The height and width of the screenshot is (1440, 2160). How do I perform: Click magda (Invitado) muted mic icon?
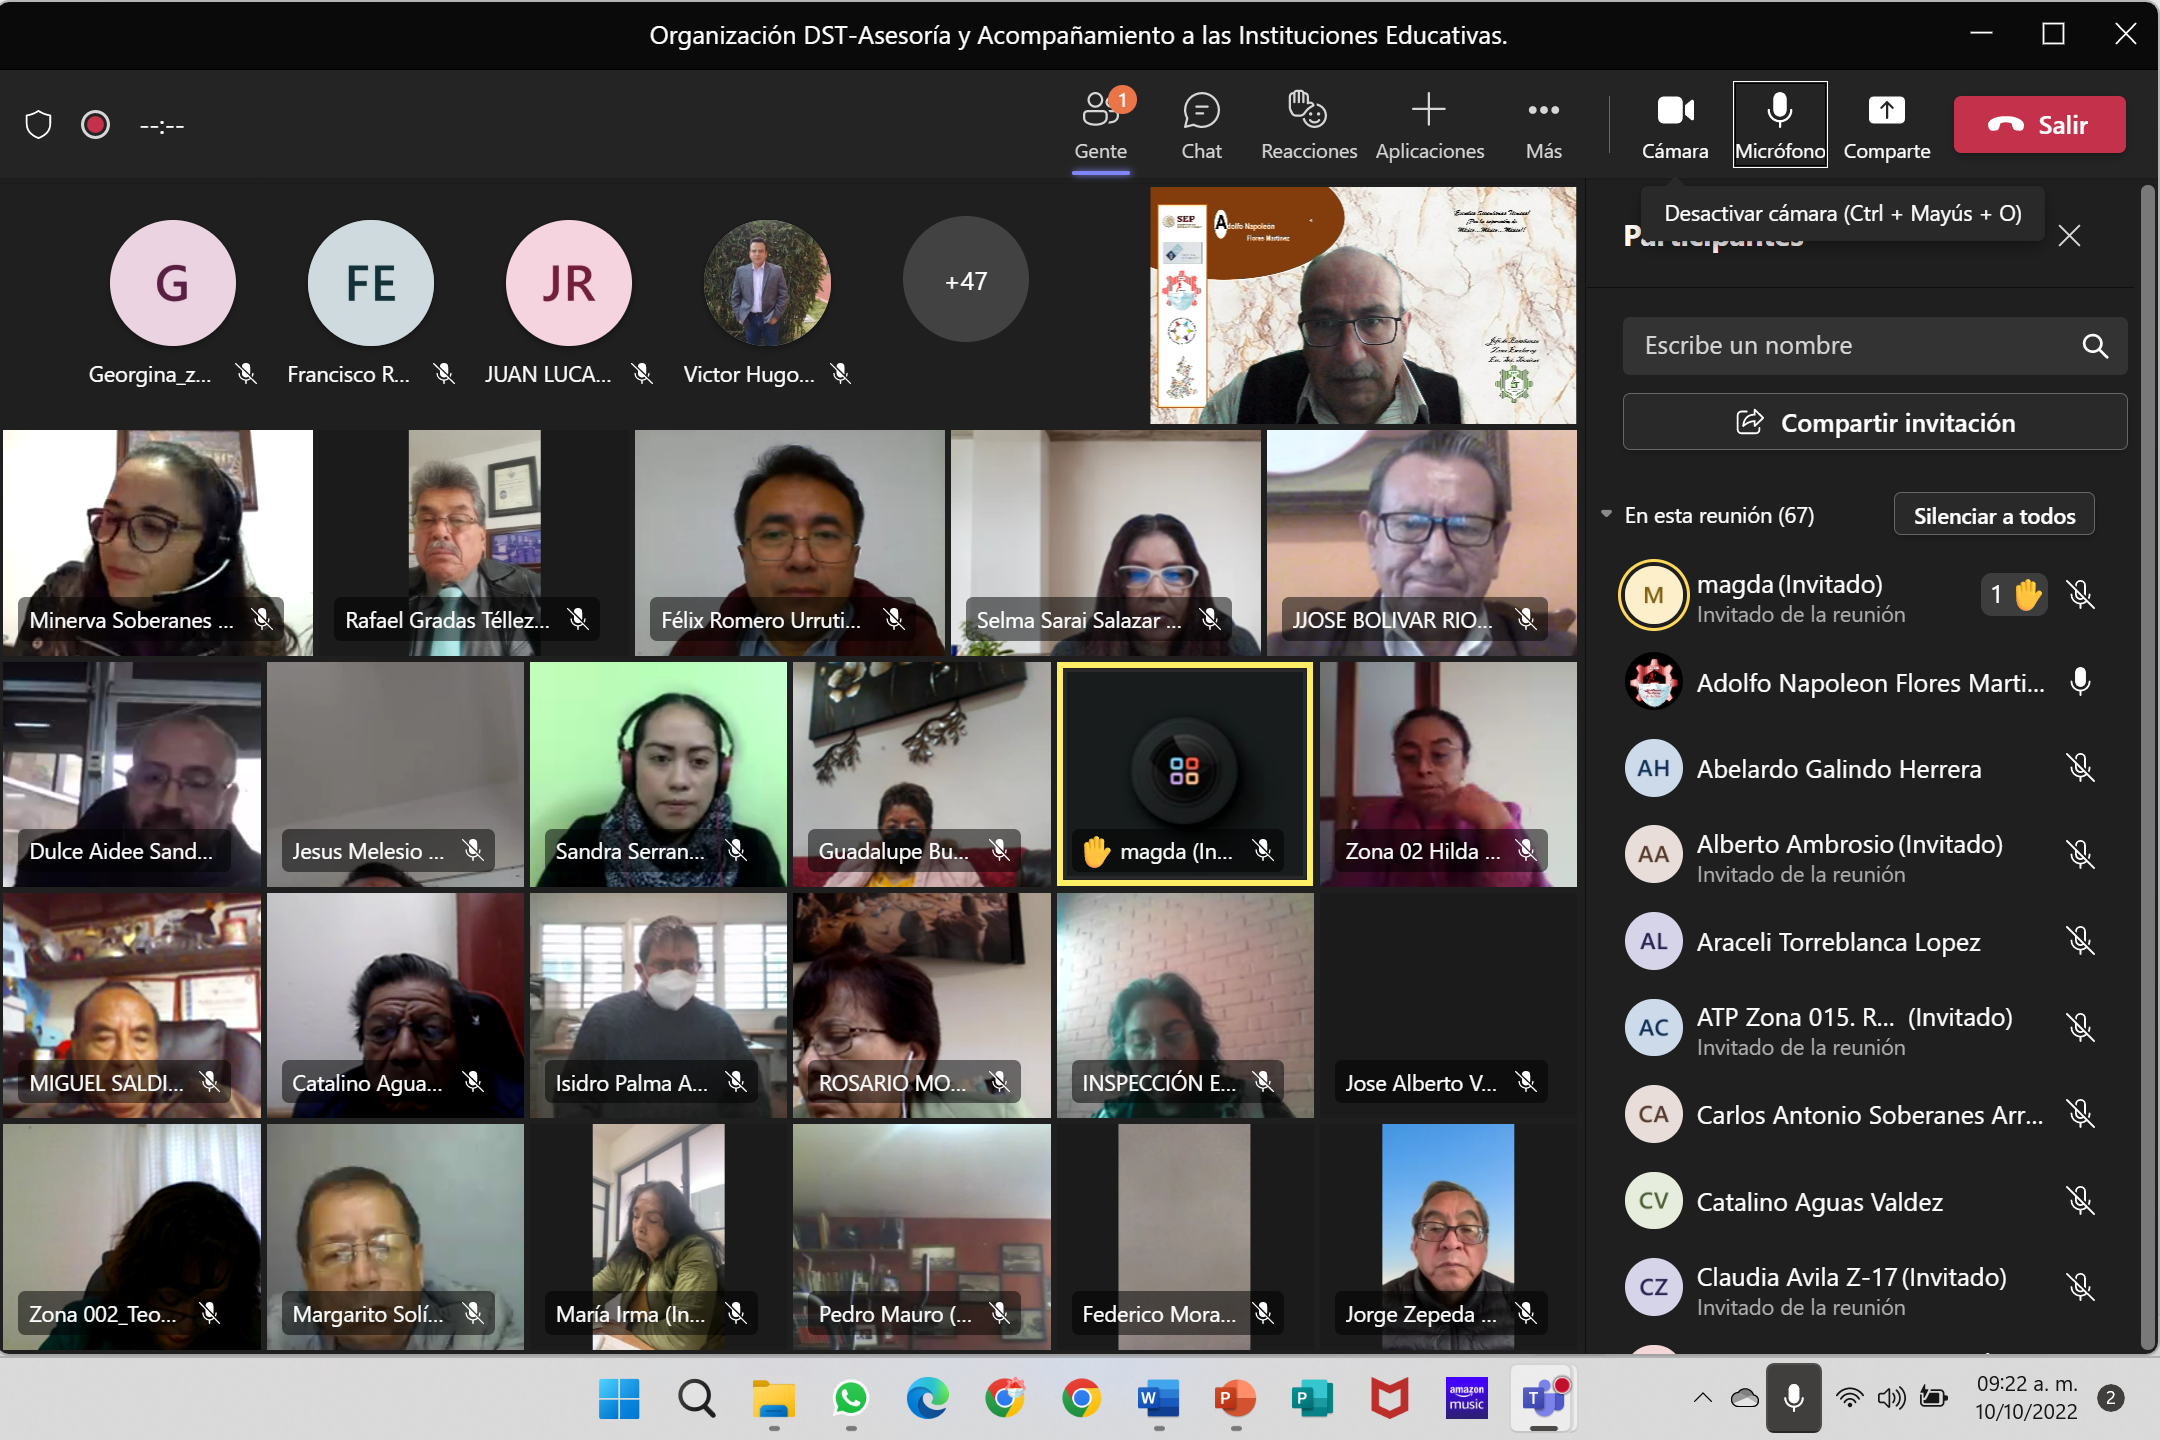pyautogui.click(x=2081, y=595)
